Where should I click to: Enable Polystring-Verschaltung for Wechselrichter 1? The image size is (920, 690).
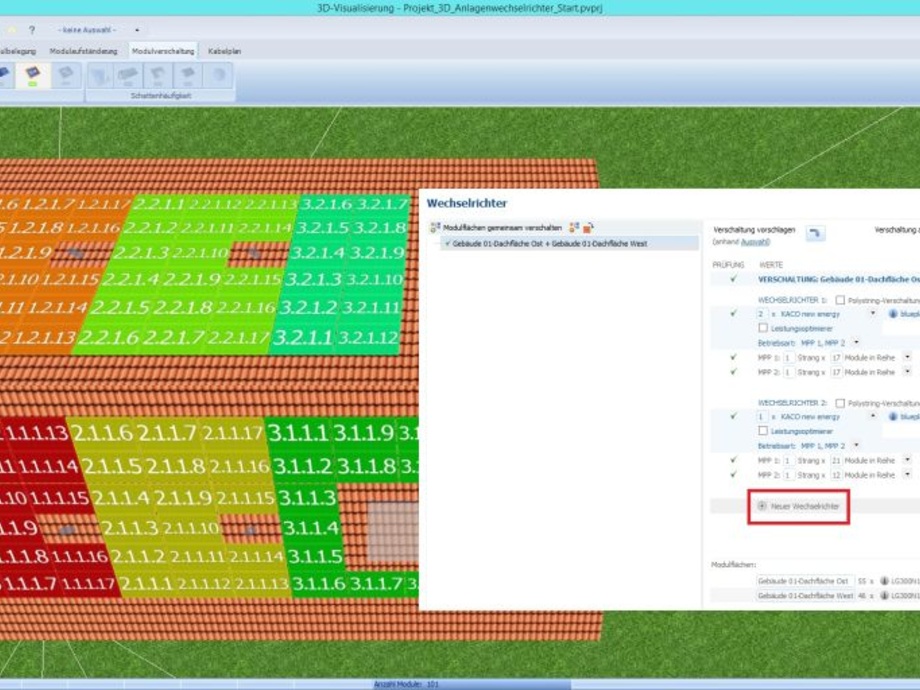[x=840, y=299]
